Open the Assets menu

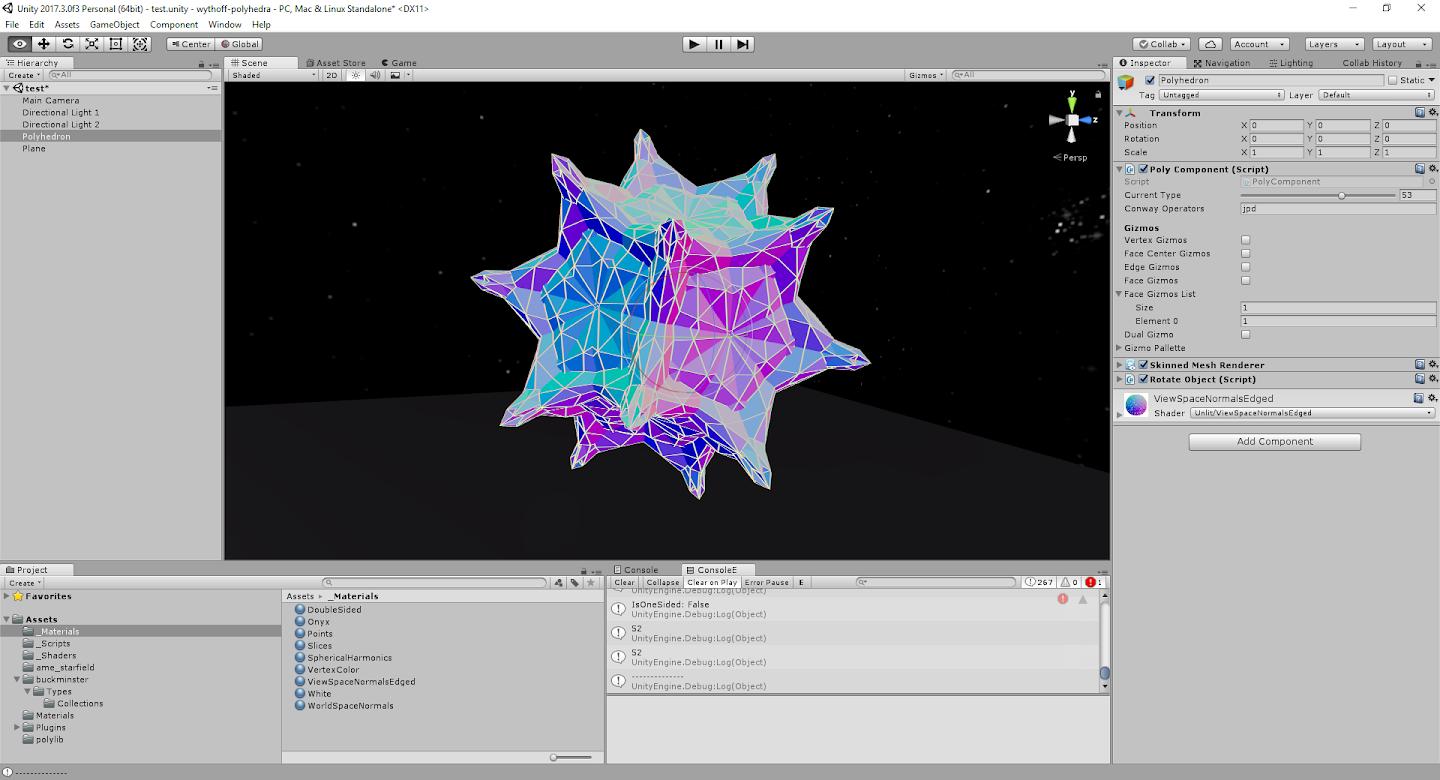coord(67,24)
